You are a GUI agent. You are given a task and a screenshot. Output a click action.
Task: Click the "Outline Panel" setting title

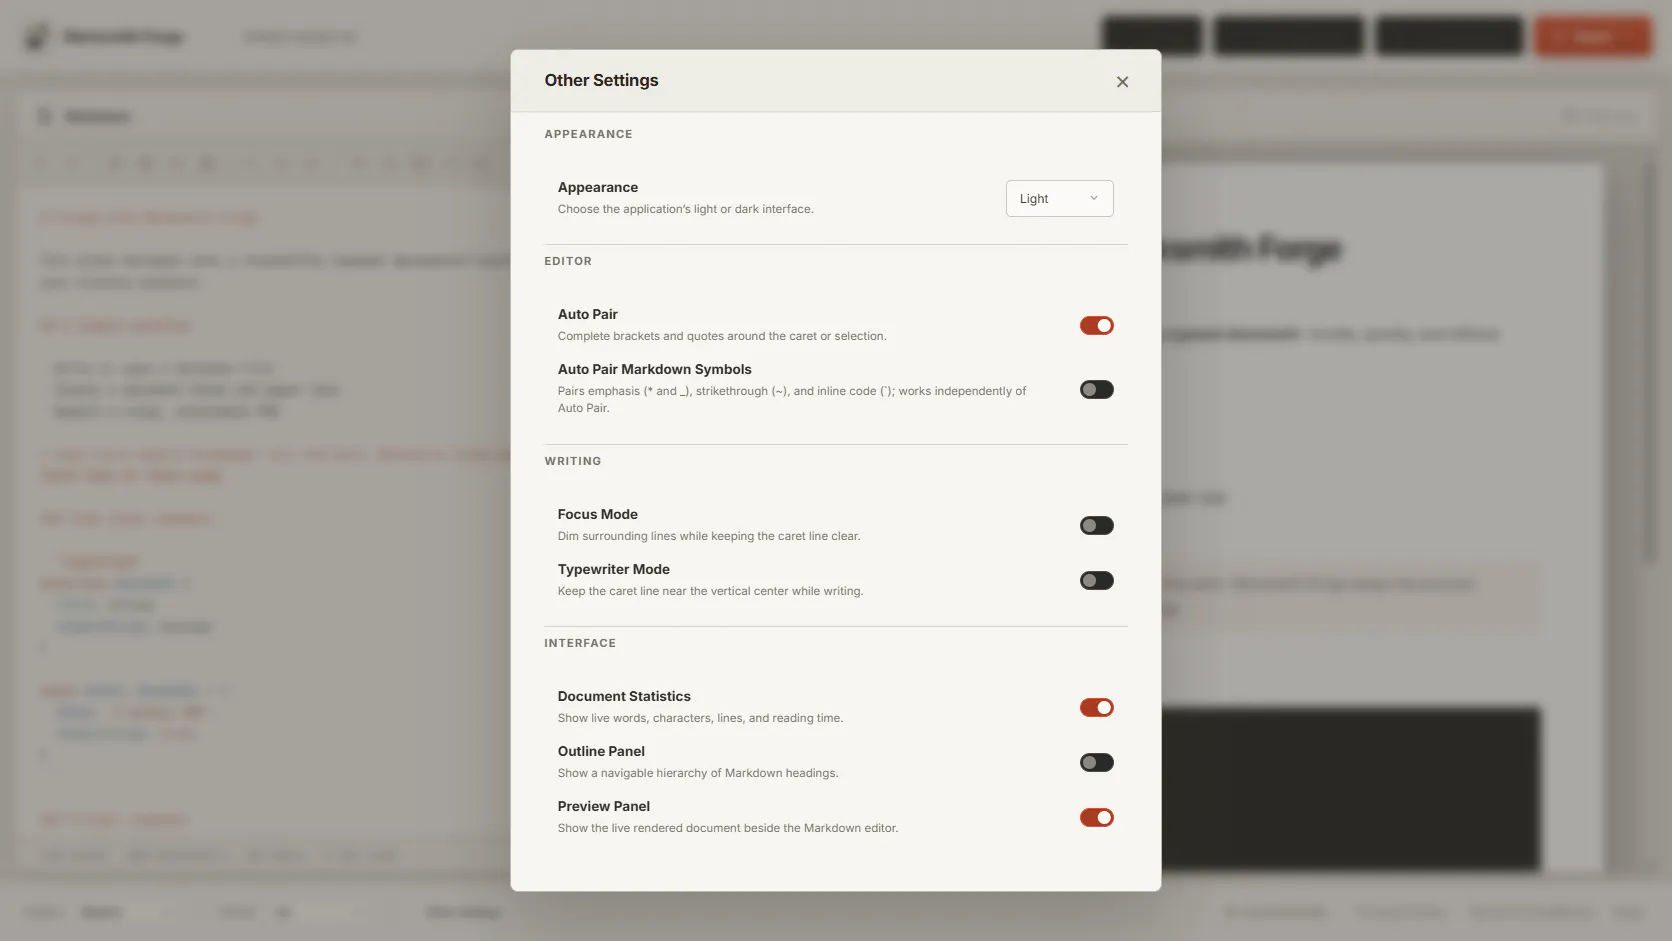601,751
